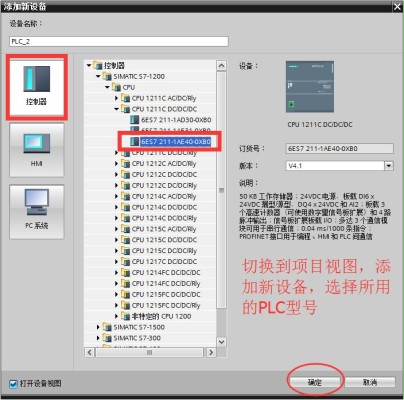Screen dimensions: 404x400
Task: Click the vertical scrollbar down arrow
Action: (x=221, y=342)
